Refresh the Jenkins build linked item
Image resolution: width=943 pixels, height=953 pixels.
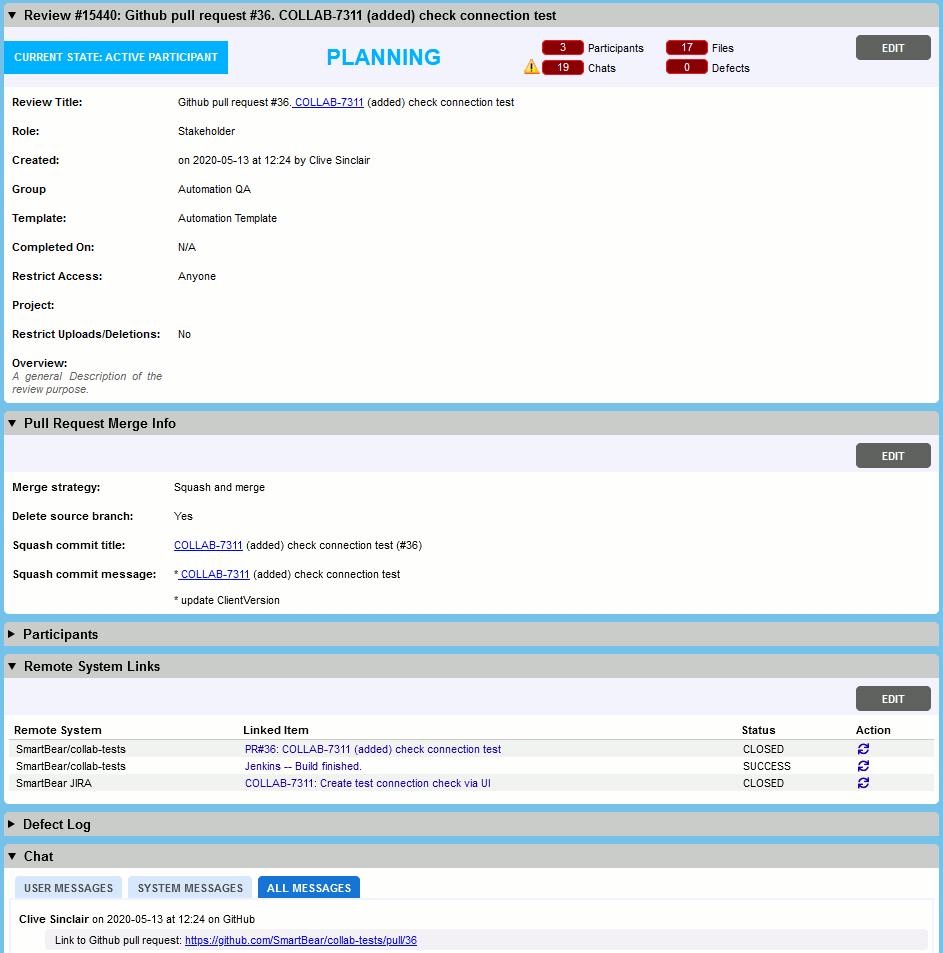pos(862,765)
